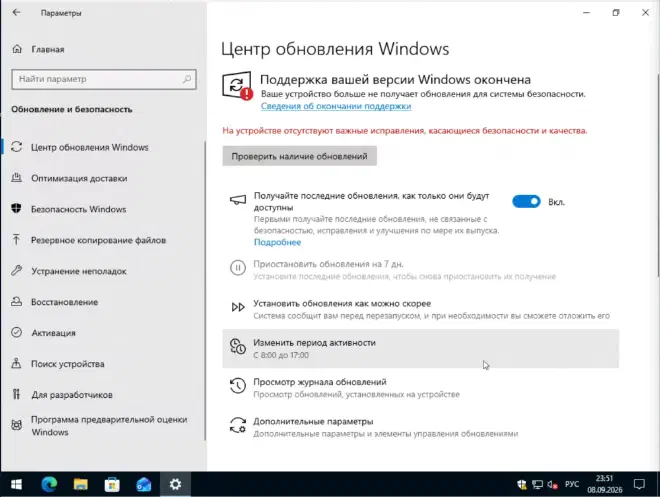
Task: Click the Восстановление sidebar icon
Action: point(16,301)
